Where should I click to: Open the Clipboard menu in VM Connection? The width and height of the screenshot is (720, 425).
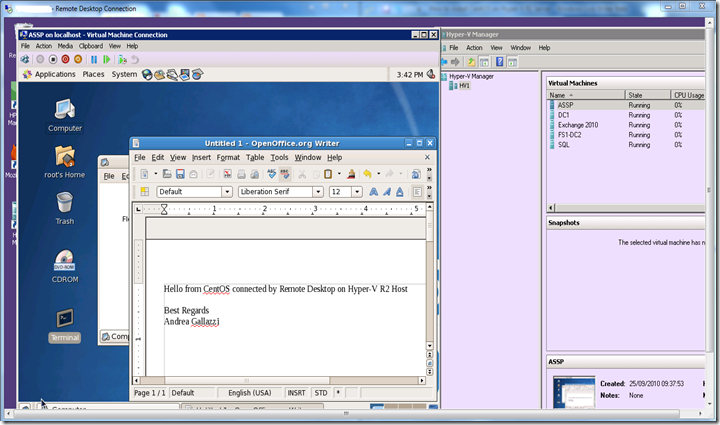point(90,46)
